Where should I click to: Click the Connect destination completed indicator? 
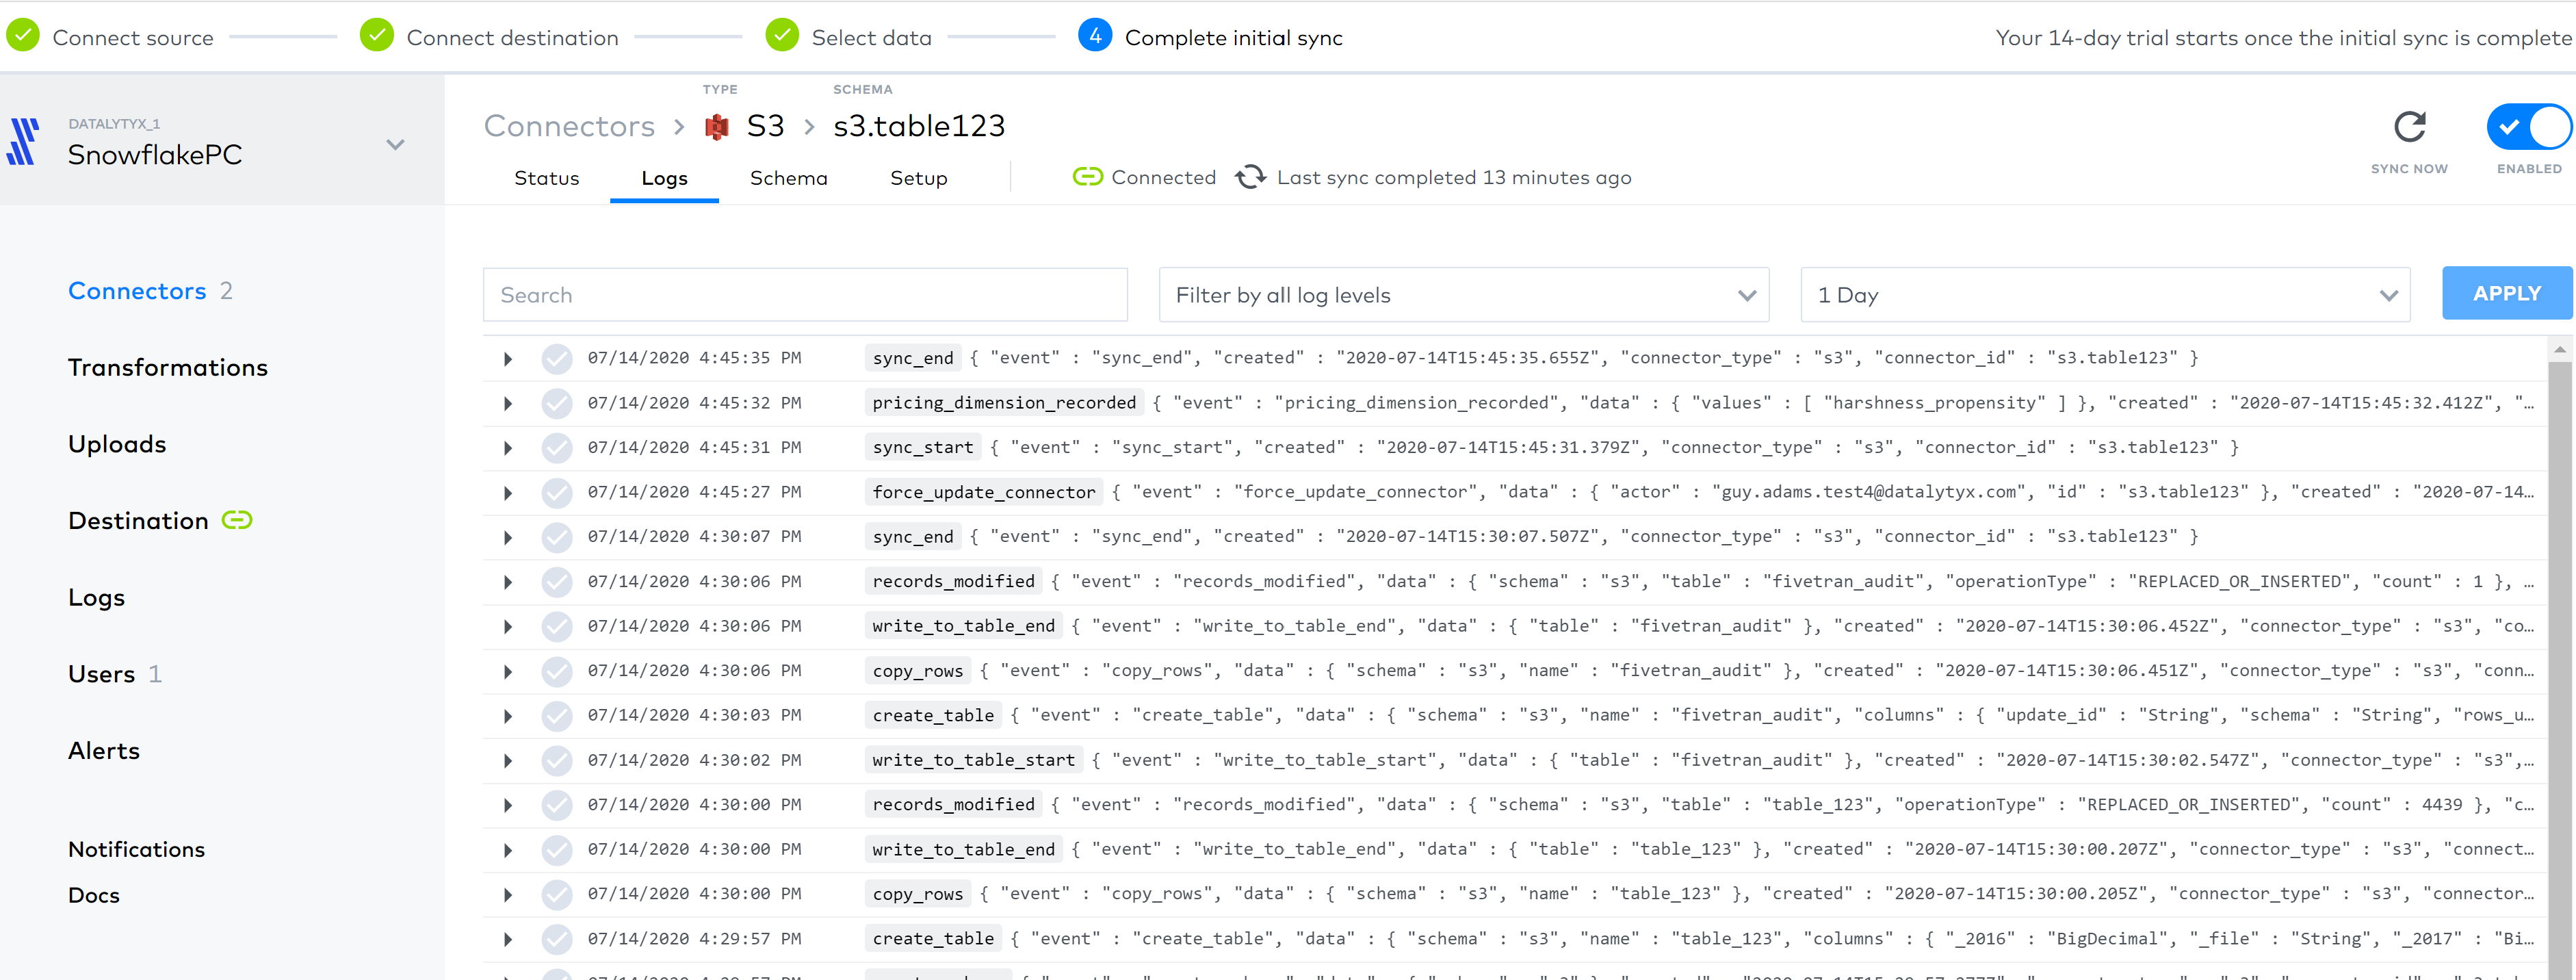[x=376, y=35]
